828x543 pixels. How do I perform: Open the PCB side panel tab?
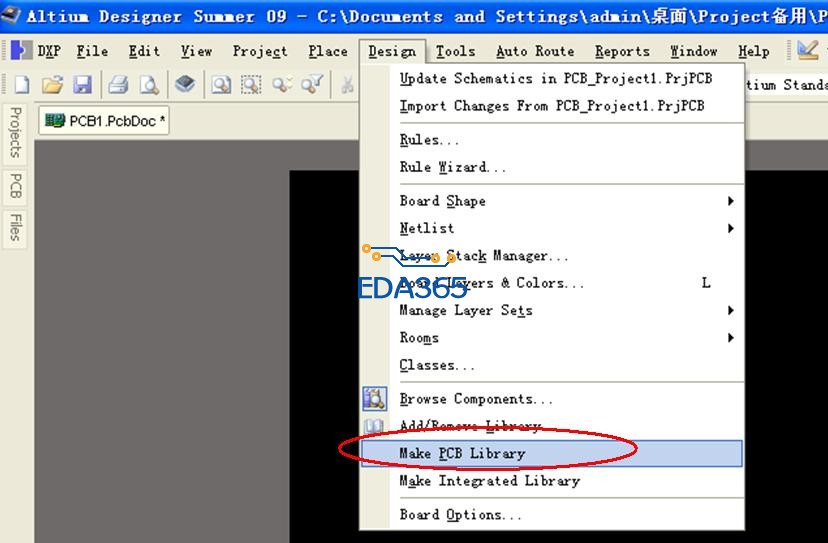15,186
